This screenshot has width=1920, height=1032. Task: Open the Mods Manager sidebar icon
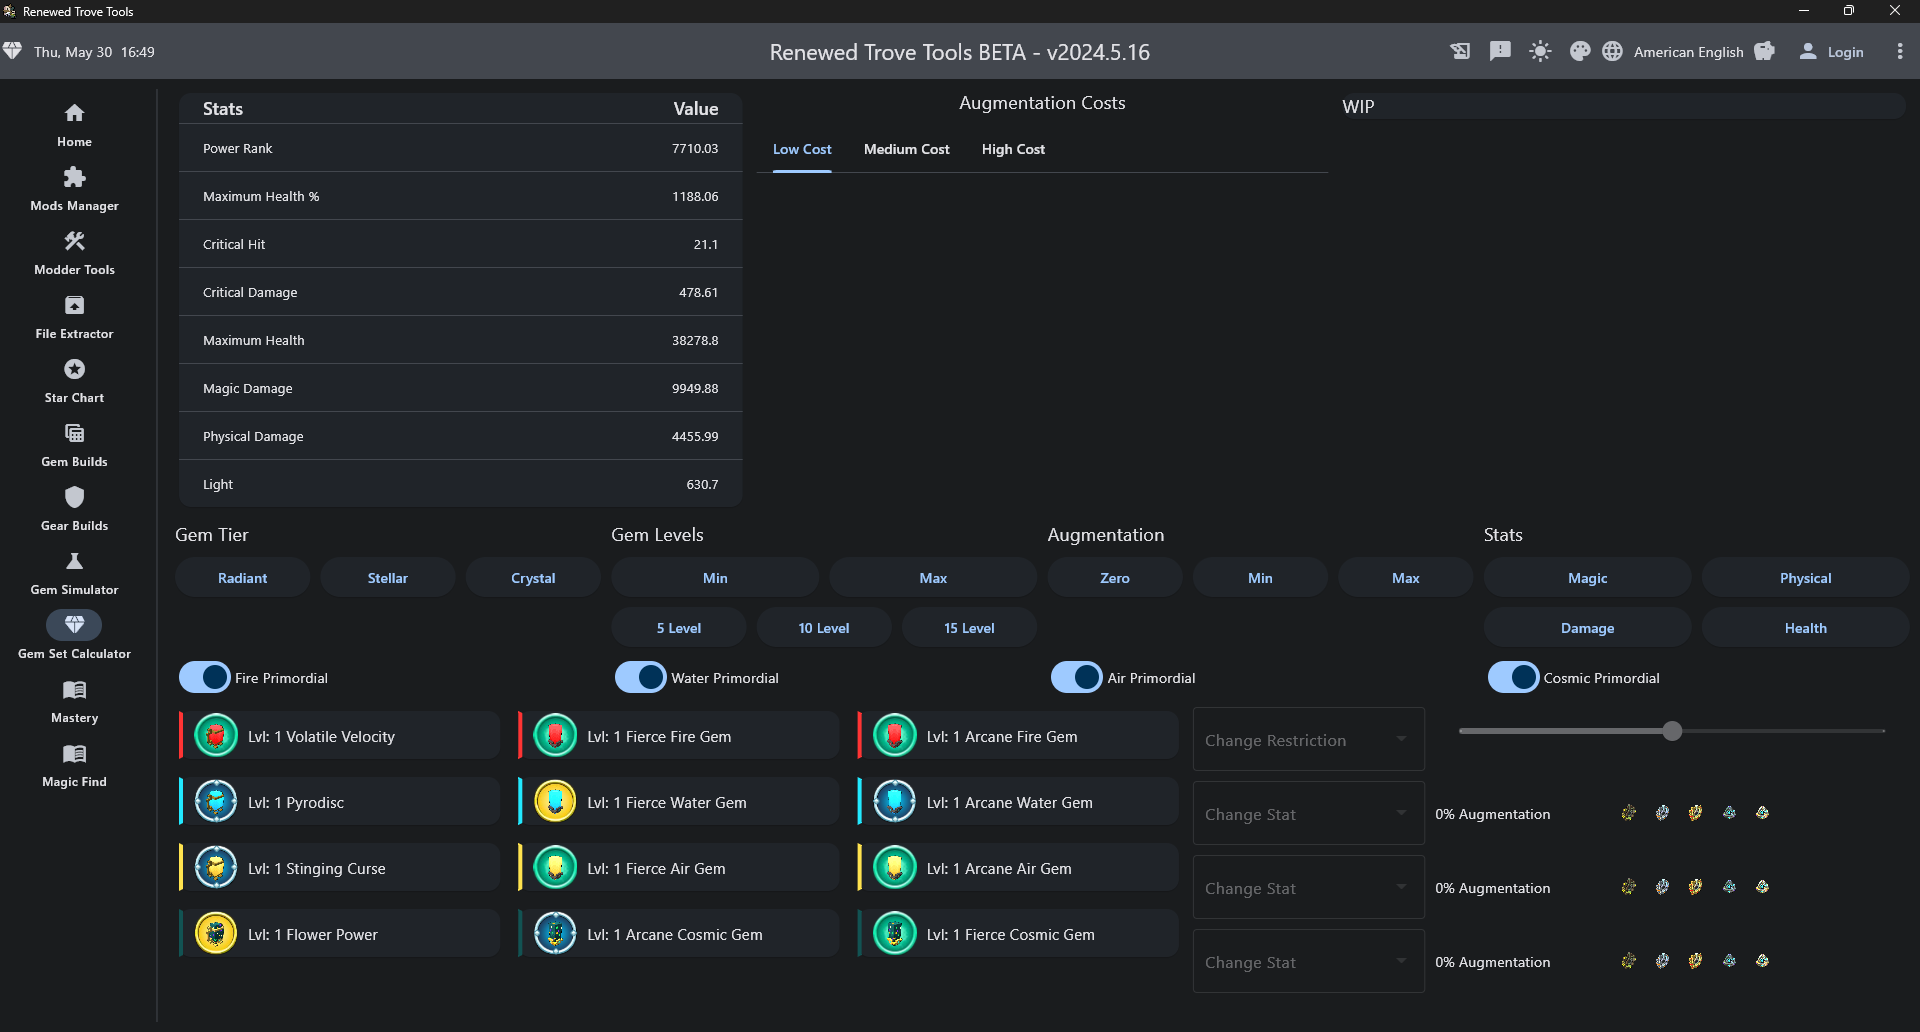[x=74, y=179]
